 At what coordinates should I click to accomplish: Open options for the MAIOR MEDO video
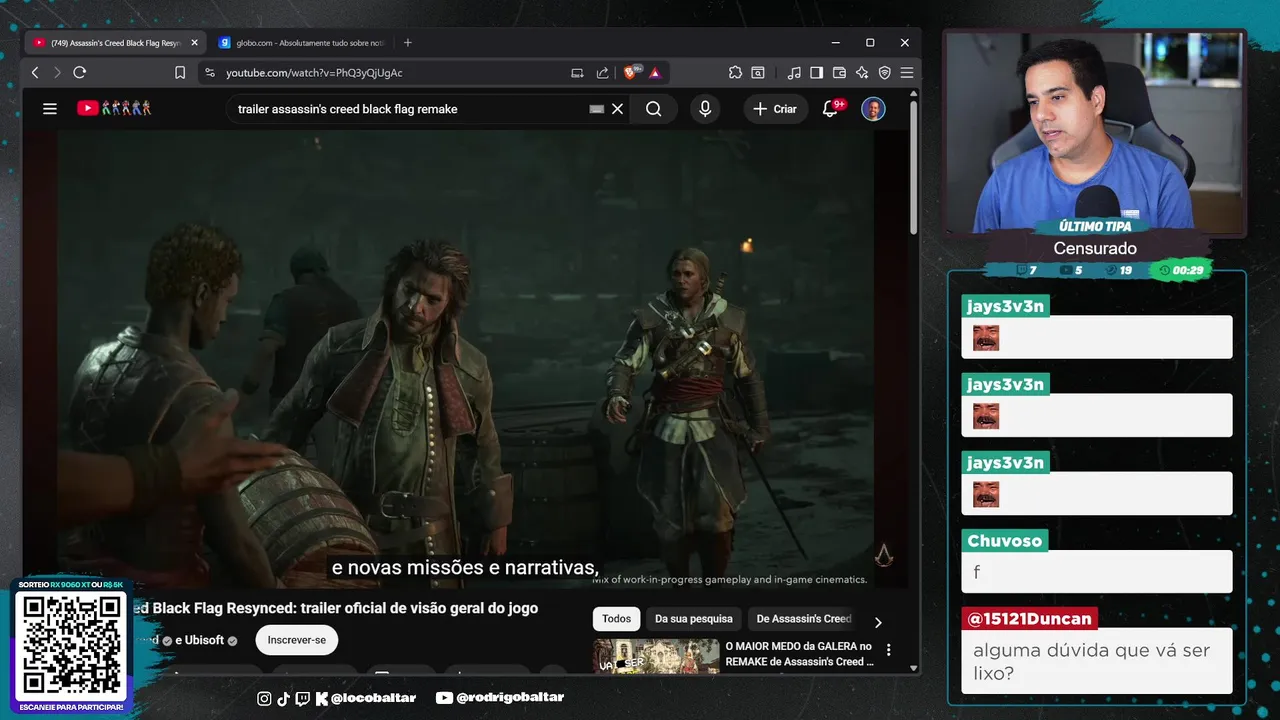click(888, 650)
